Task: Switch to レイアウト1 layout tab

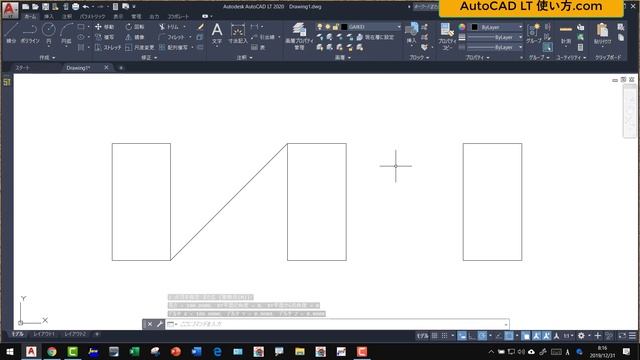Action: pyautogui.click(x=44, y=334)
